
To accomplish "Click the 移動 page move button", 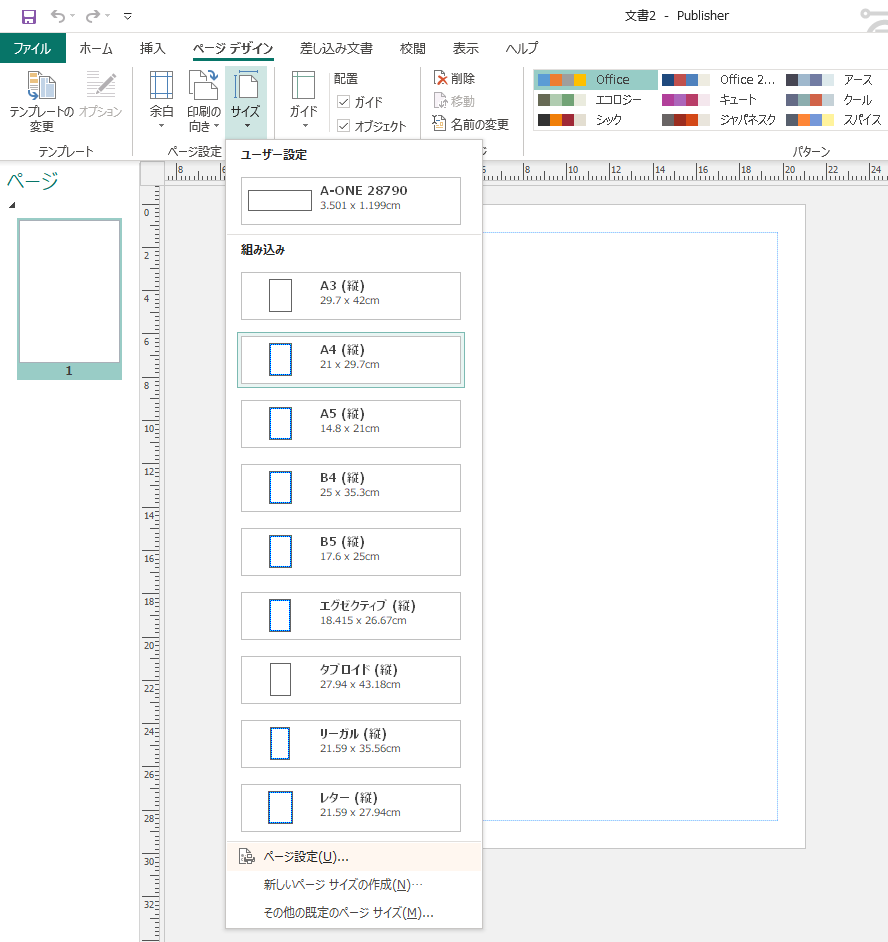I will pos(455,101).
